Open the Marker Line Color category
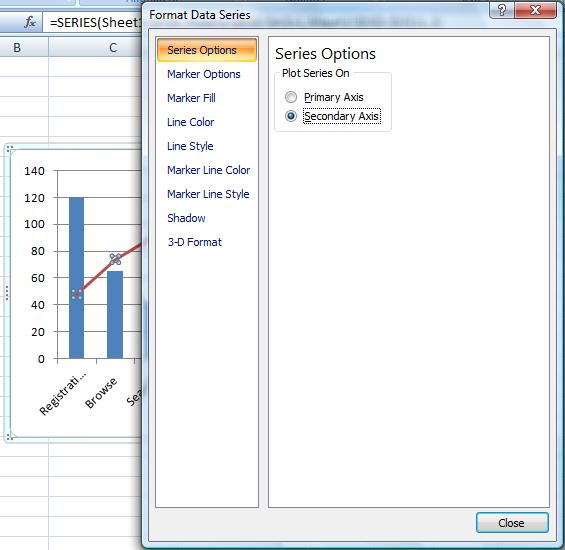 [x=208, y=170]
